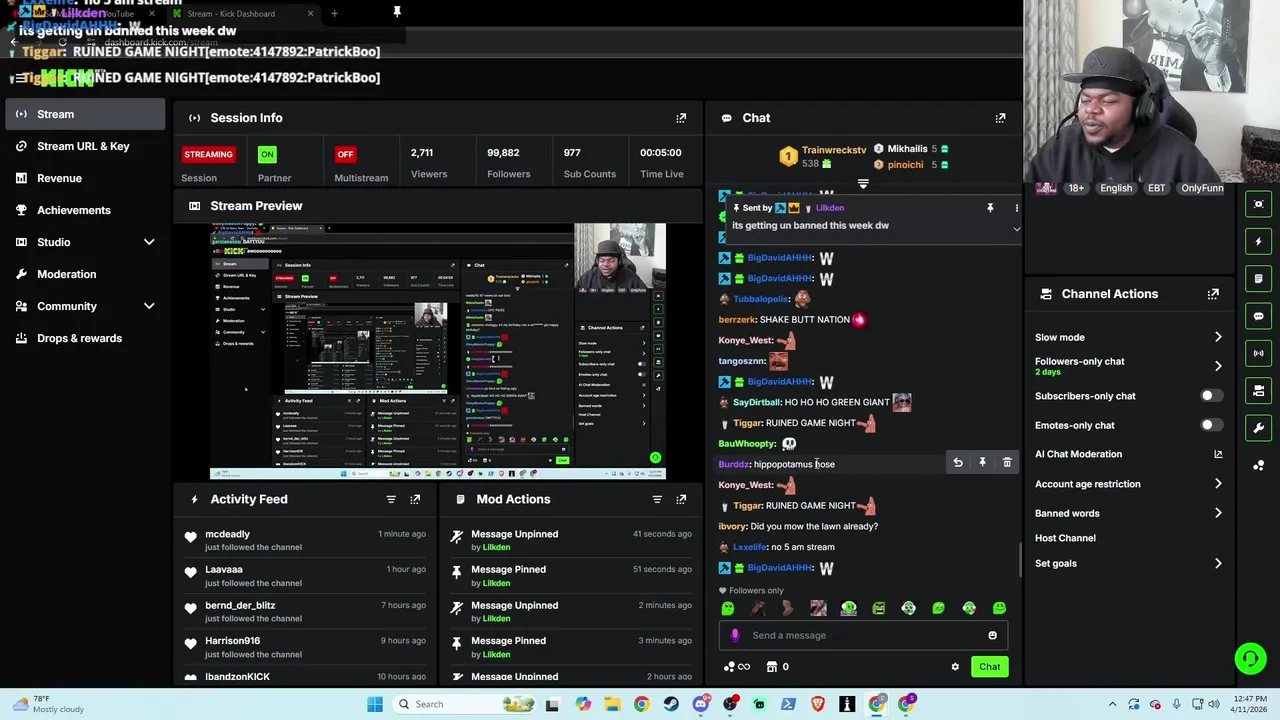This screenshot has height=720, width=1280.
Task: Open channel points infinity icon
Action: tap(736, 667)
